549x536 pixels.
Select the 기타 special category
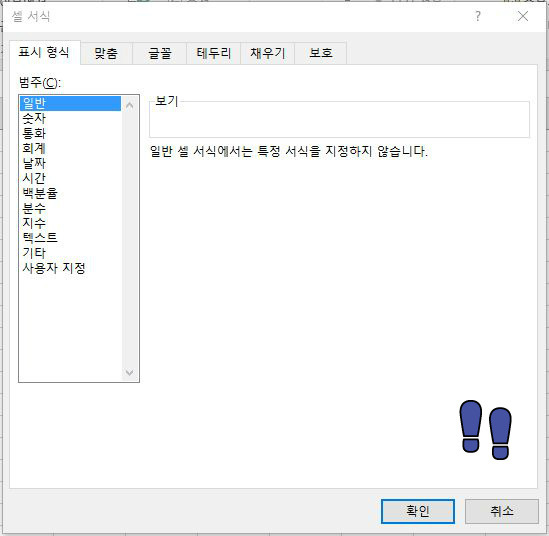tap(70, 253)
